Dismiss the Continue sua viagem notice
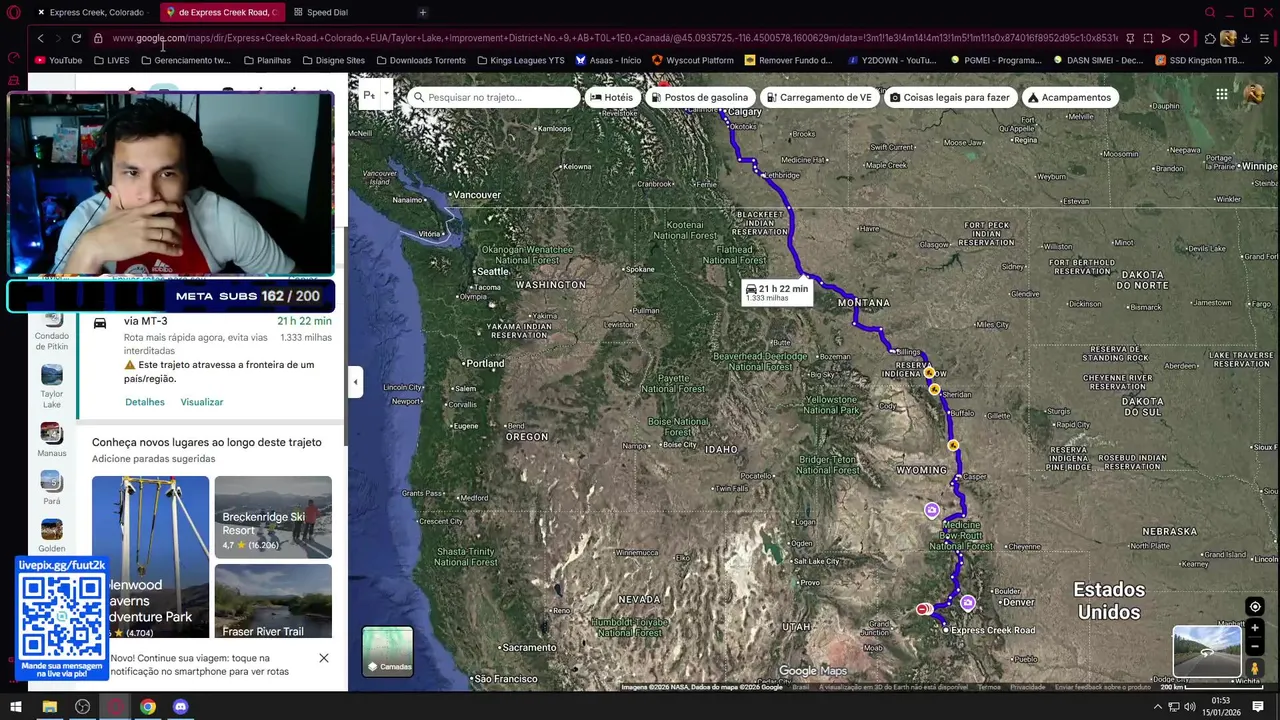 [x=324, y=658]
